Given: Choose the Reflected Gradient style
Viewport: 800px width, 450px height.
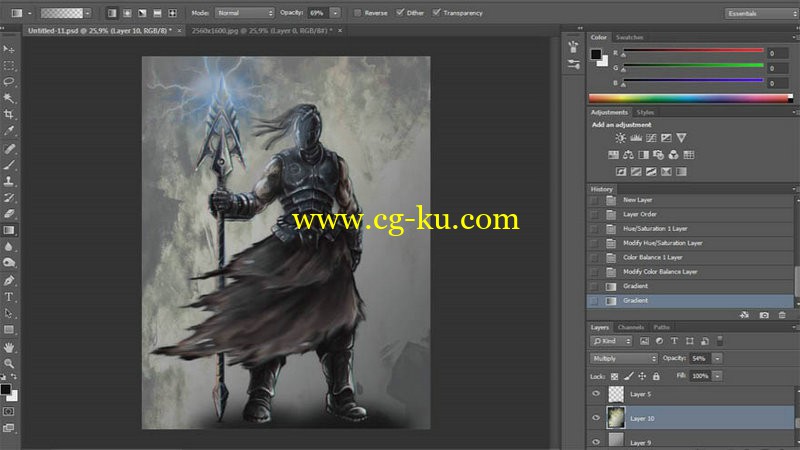Looking at the screenshot, I should click(158, 13).
